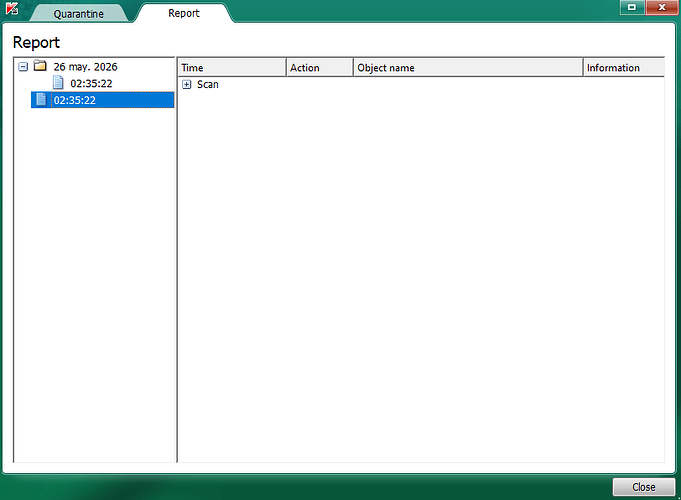Click the Kaspersky logo icon in title bar
Viewport: 681px width, 500px height.
pos(12,8)
